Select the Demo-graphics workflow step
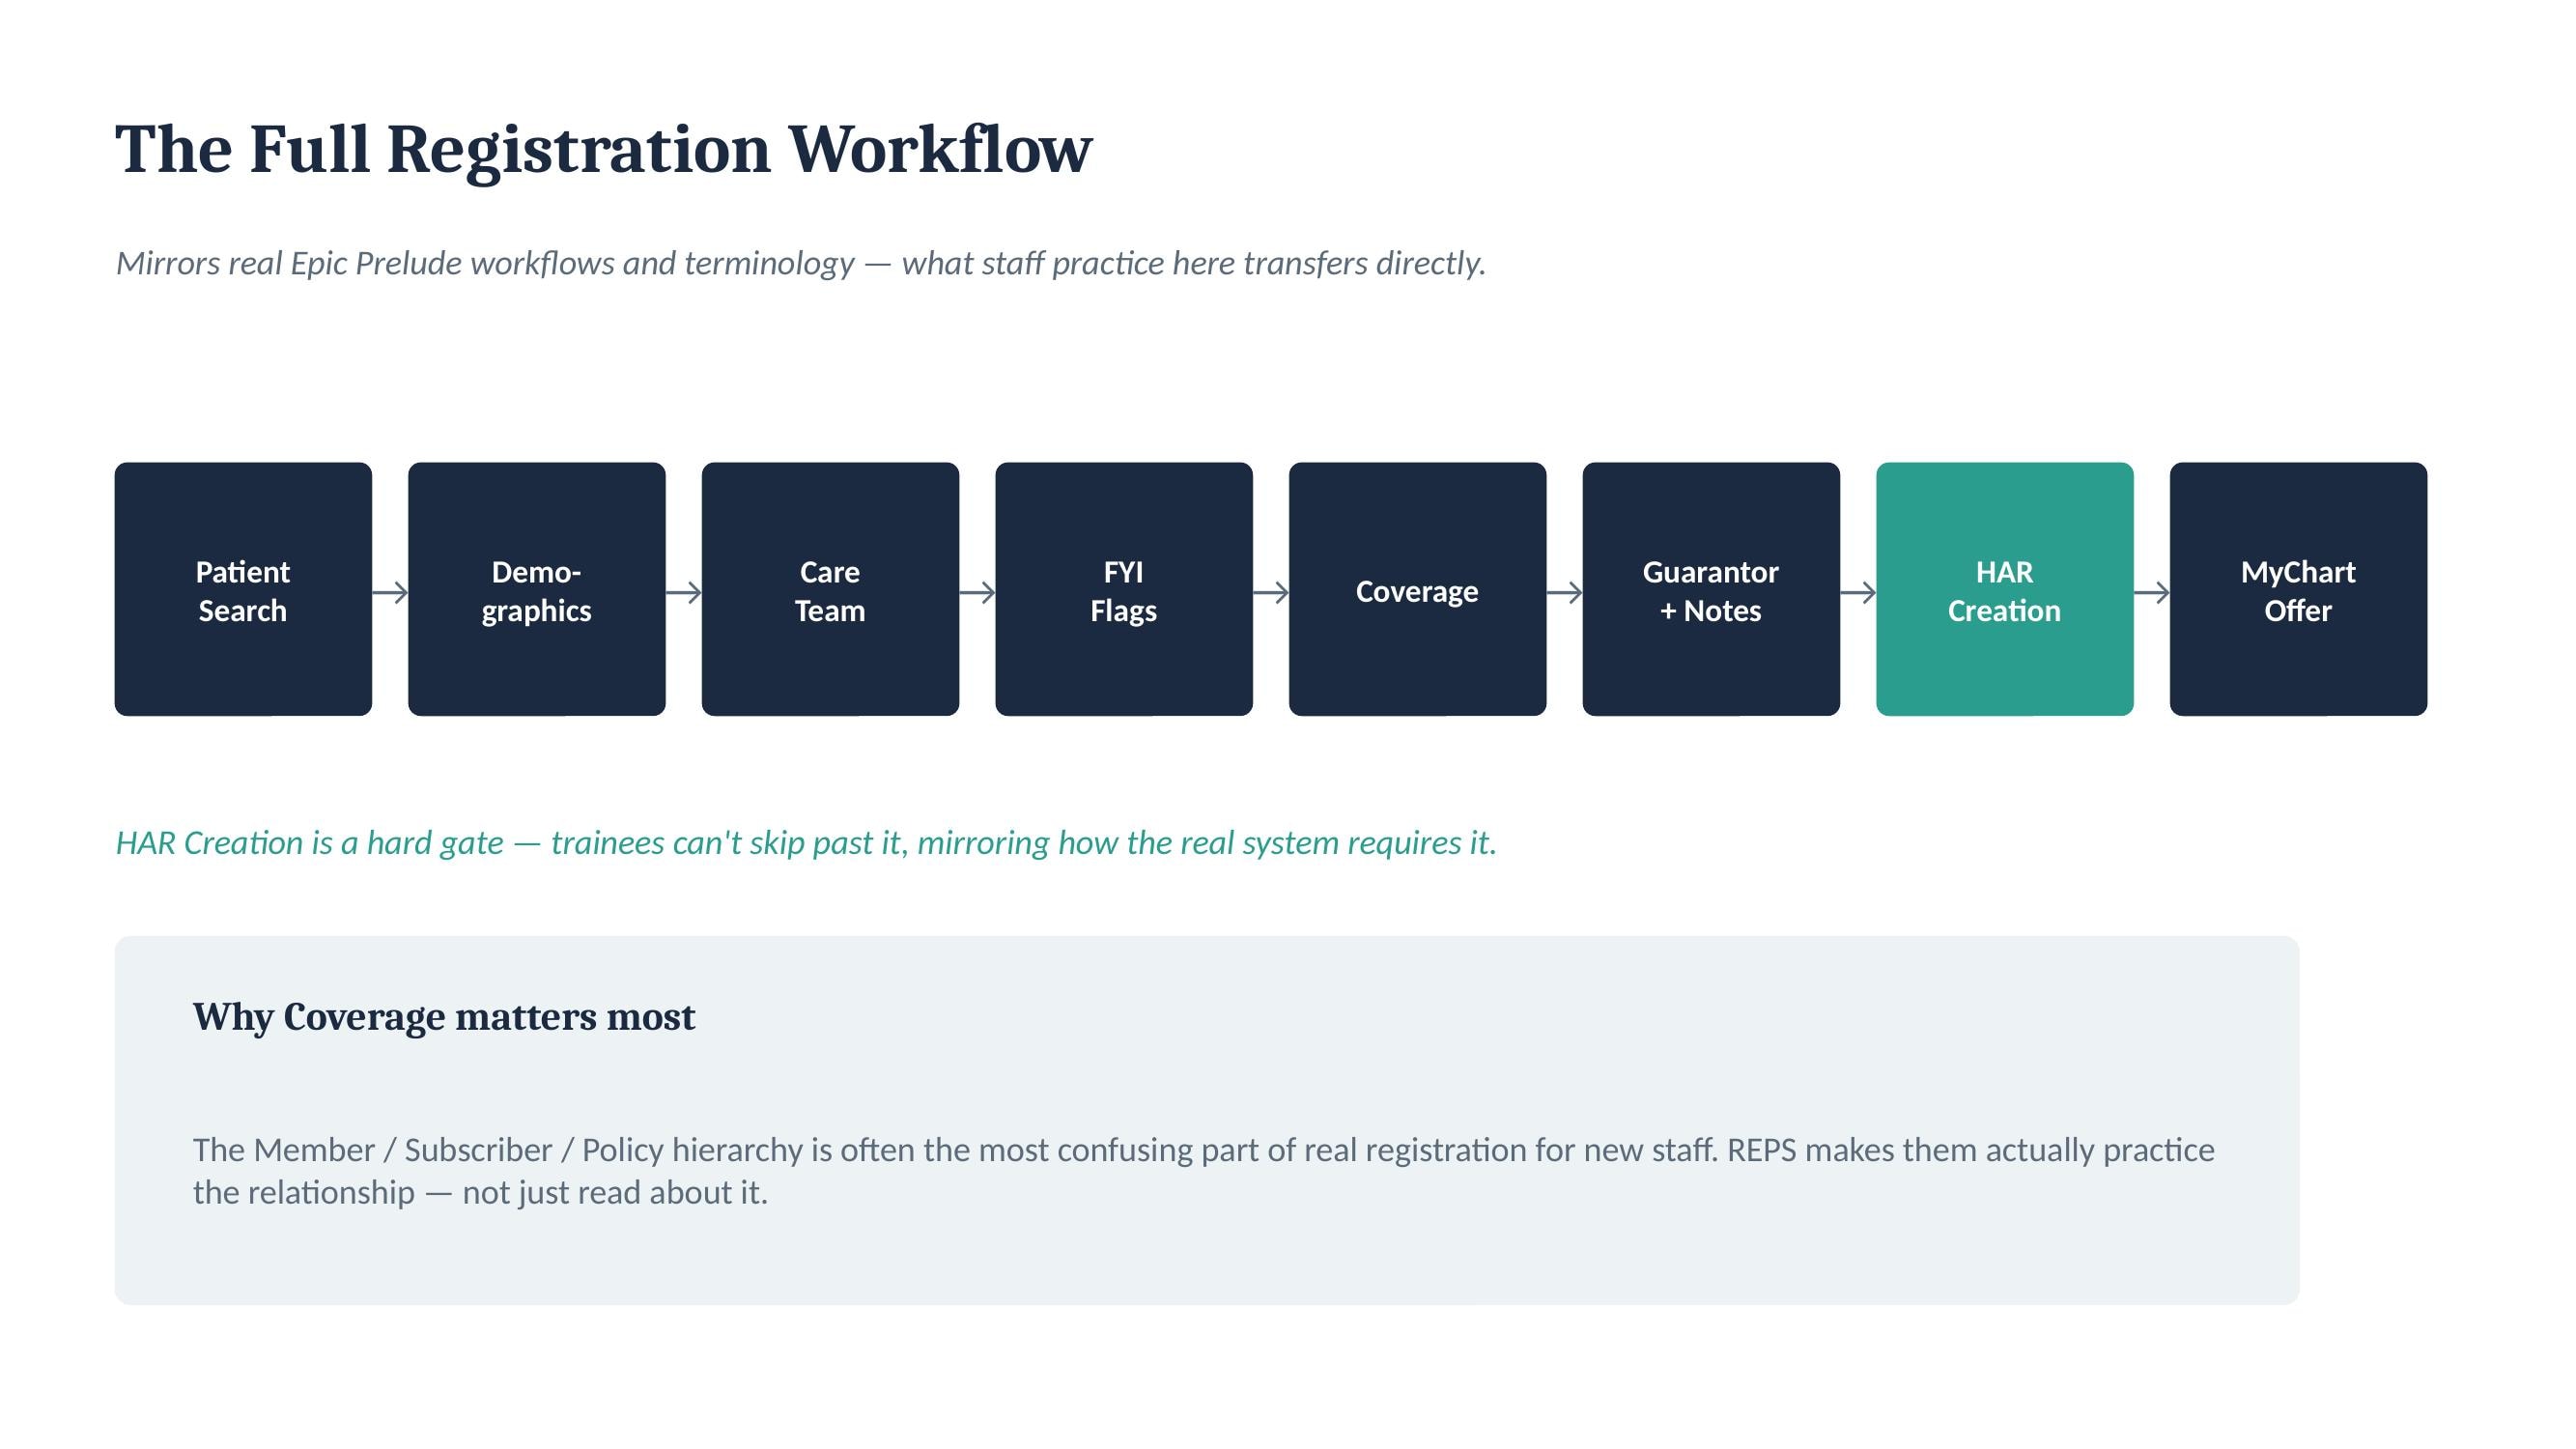This screenshot has height=1449, width=2576. [x=537, y=589]
